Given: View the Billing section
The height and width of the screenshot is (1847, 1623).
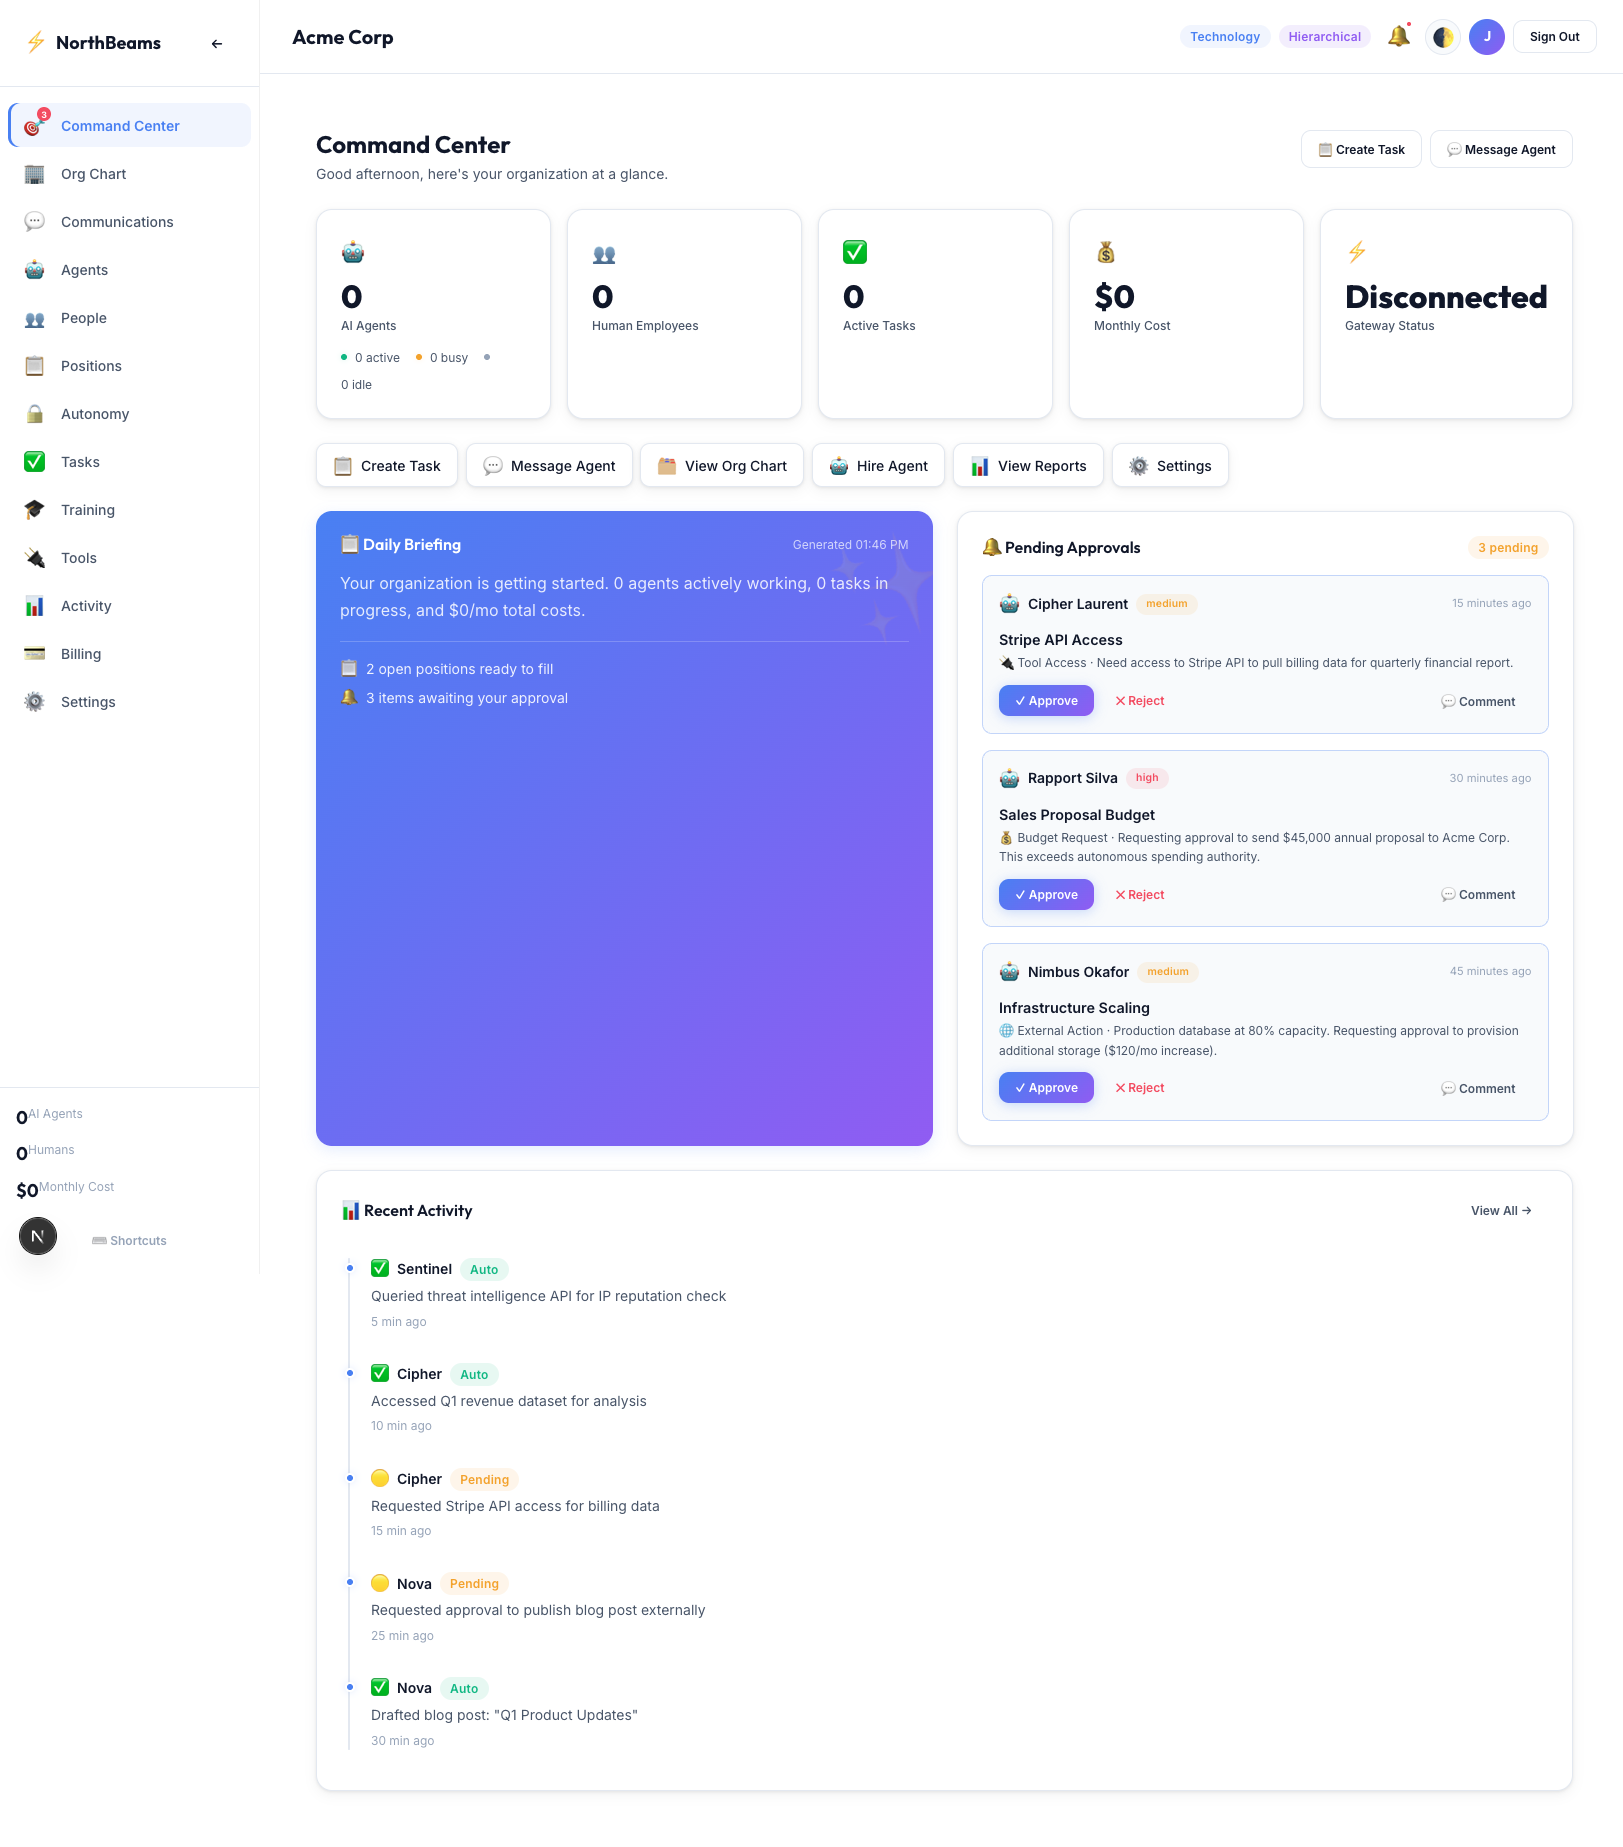Looking at the screenshot, I should (80, 653).
